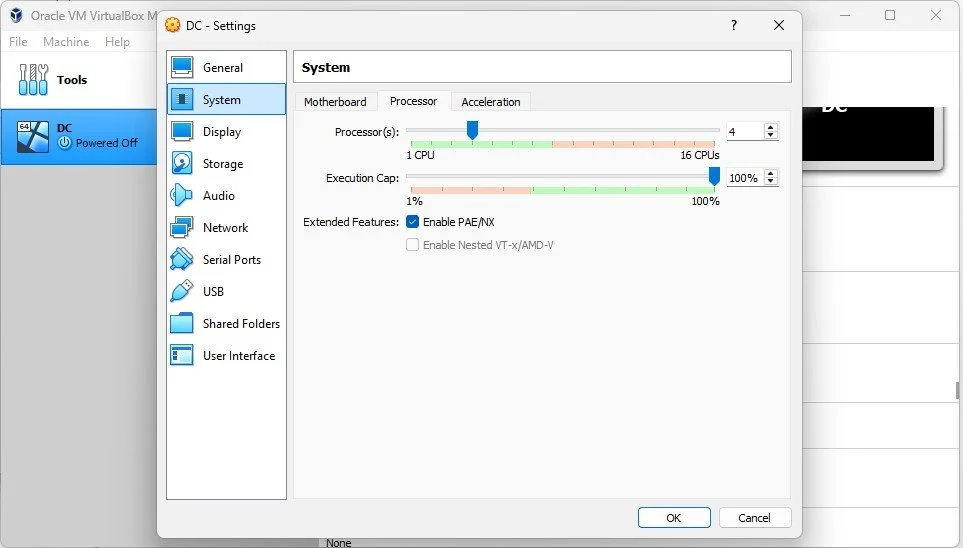The image size is (963, 548).
Task: Decrease Execution Cap with down arrow
Action: [x=771, y=181]
